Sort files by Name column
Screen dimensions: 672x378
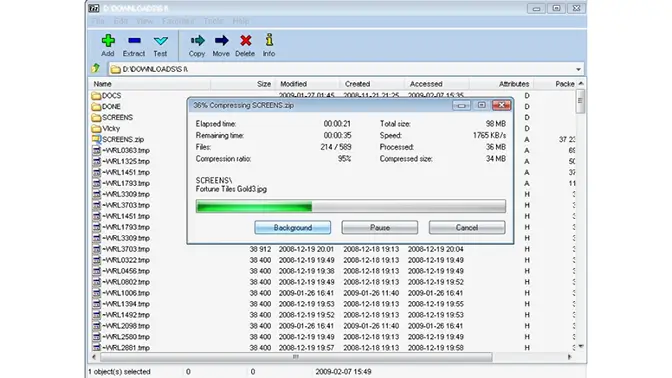pyautogui.click(x=150, y=84)
